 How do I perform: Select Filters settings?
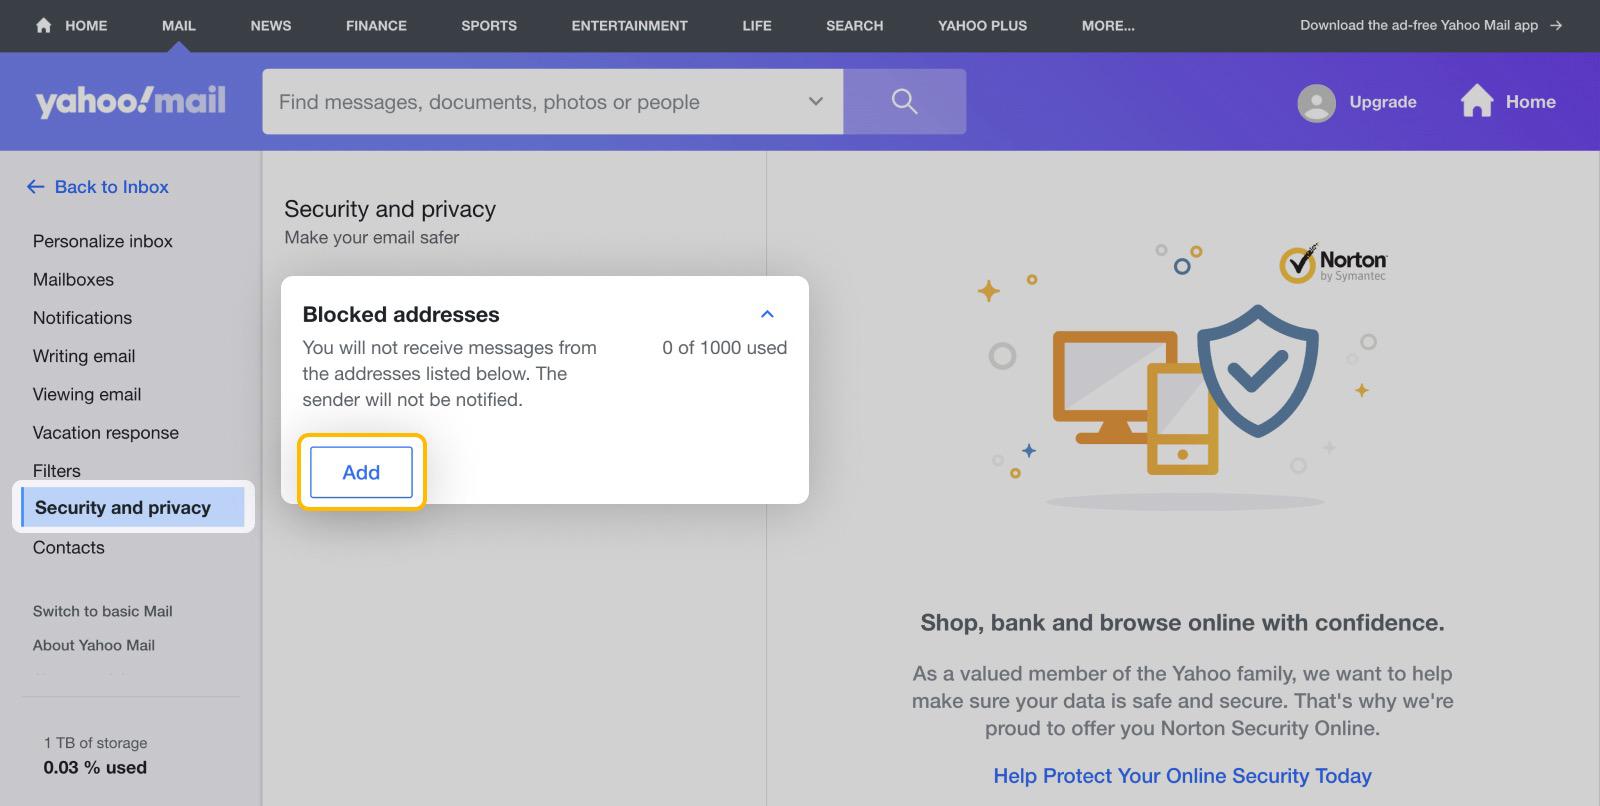[x=56, y=470]
